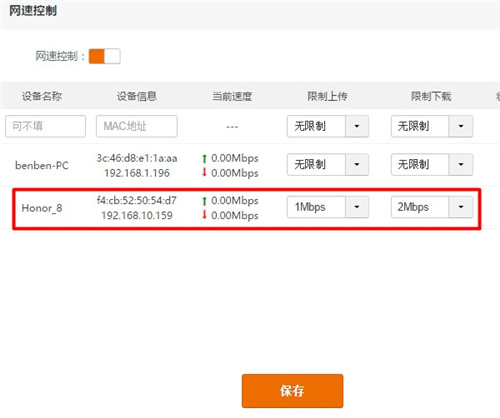Viewport: 500px width, 418px height.
Task: Click the 保存 save button
Action: 292,391
